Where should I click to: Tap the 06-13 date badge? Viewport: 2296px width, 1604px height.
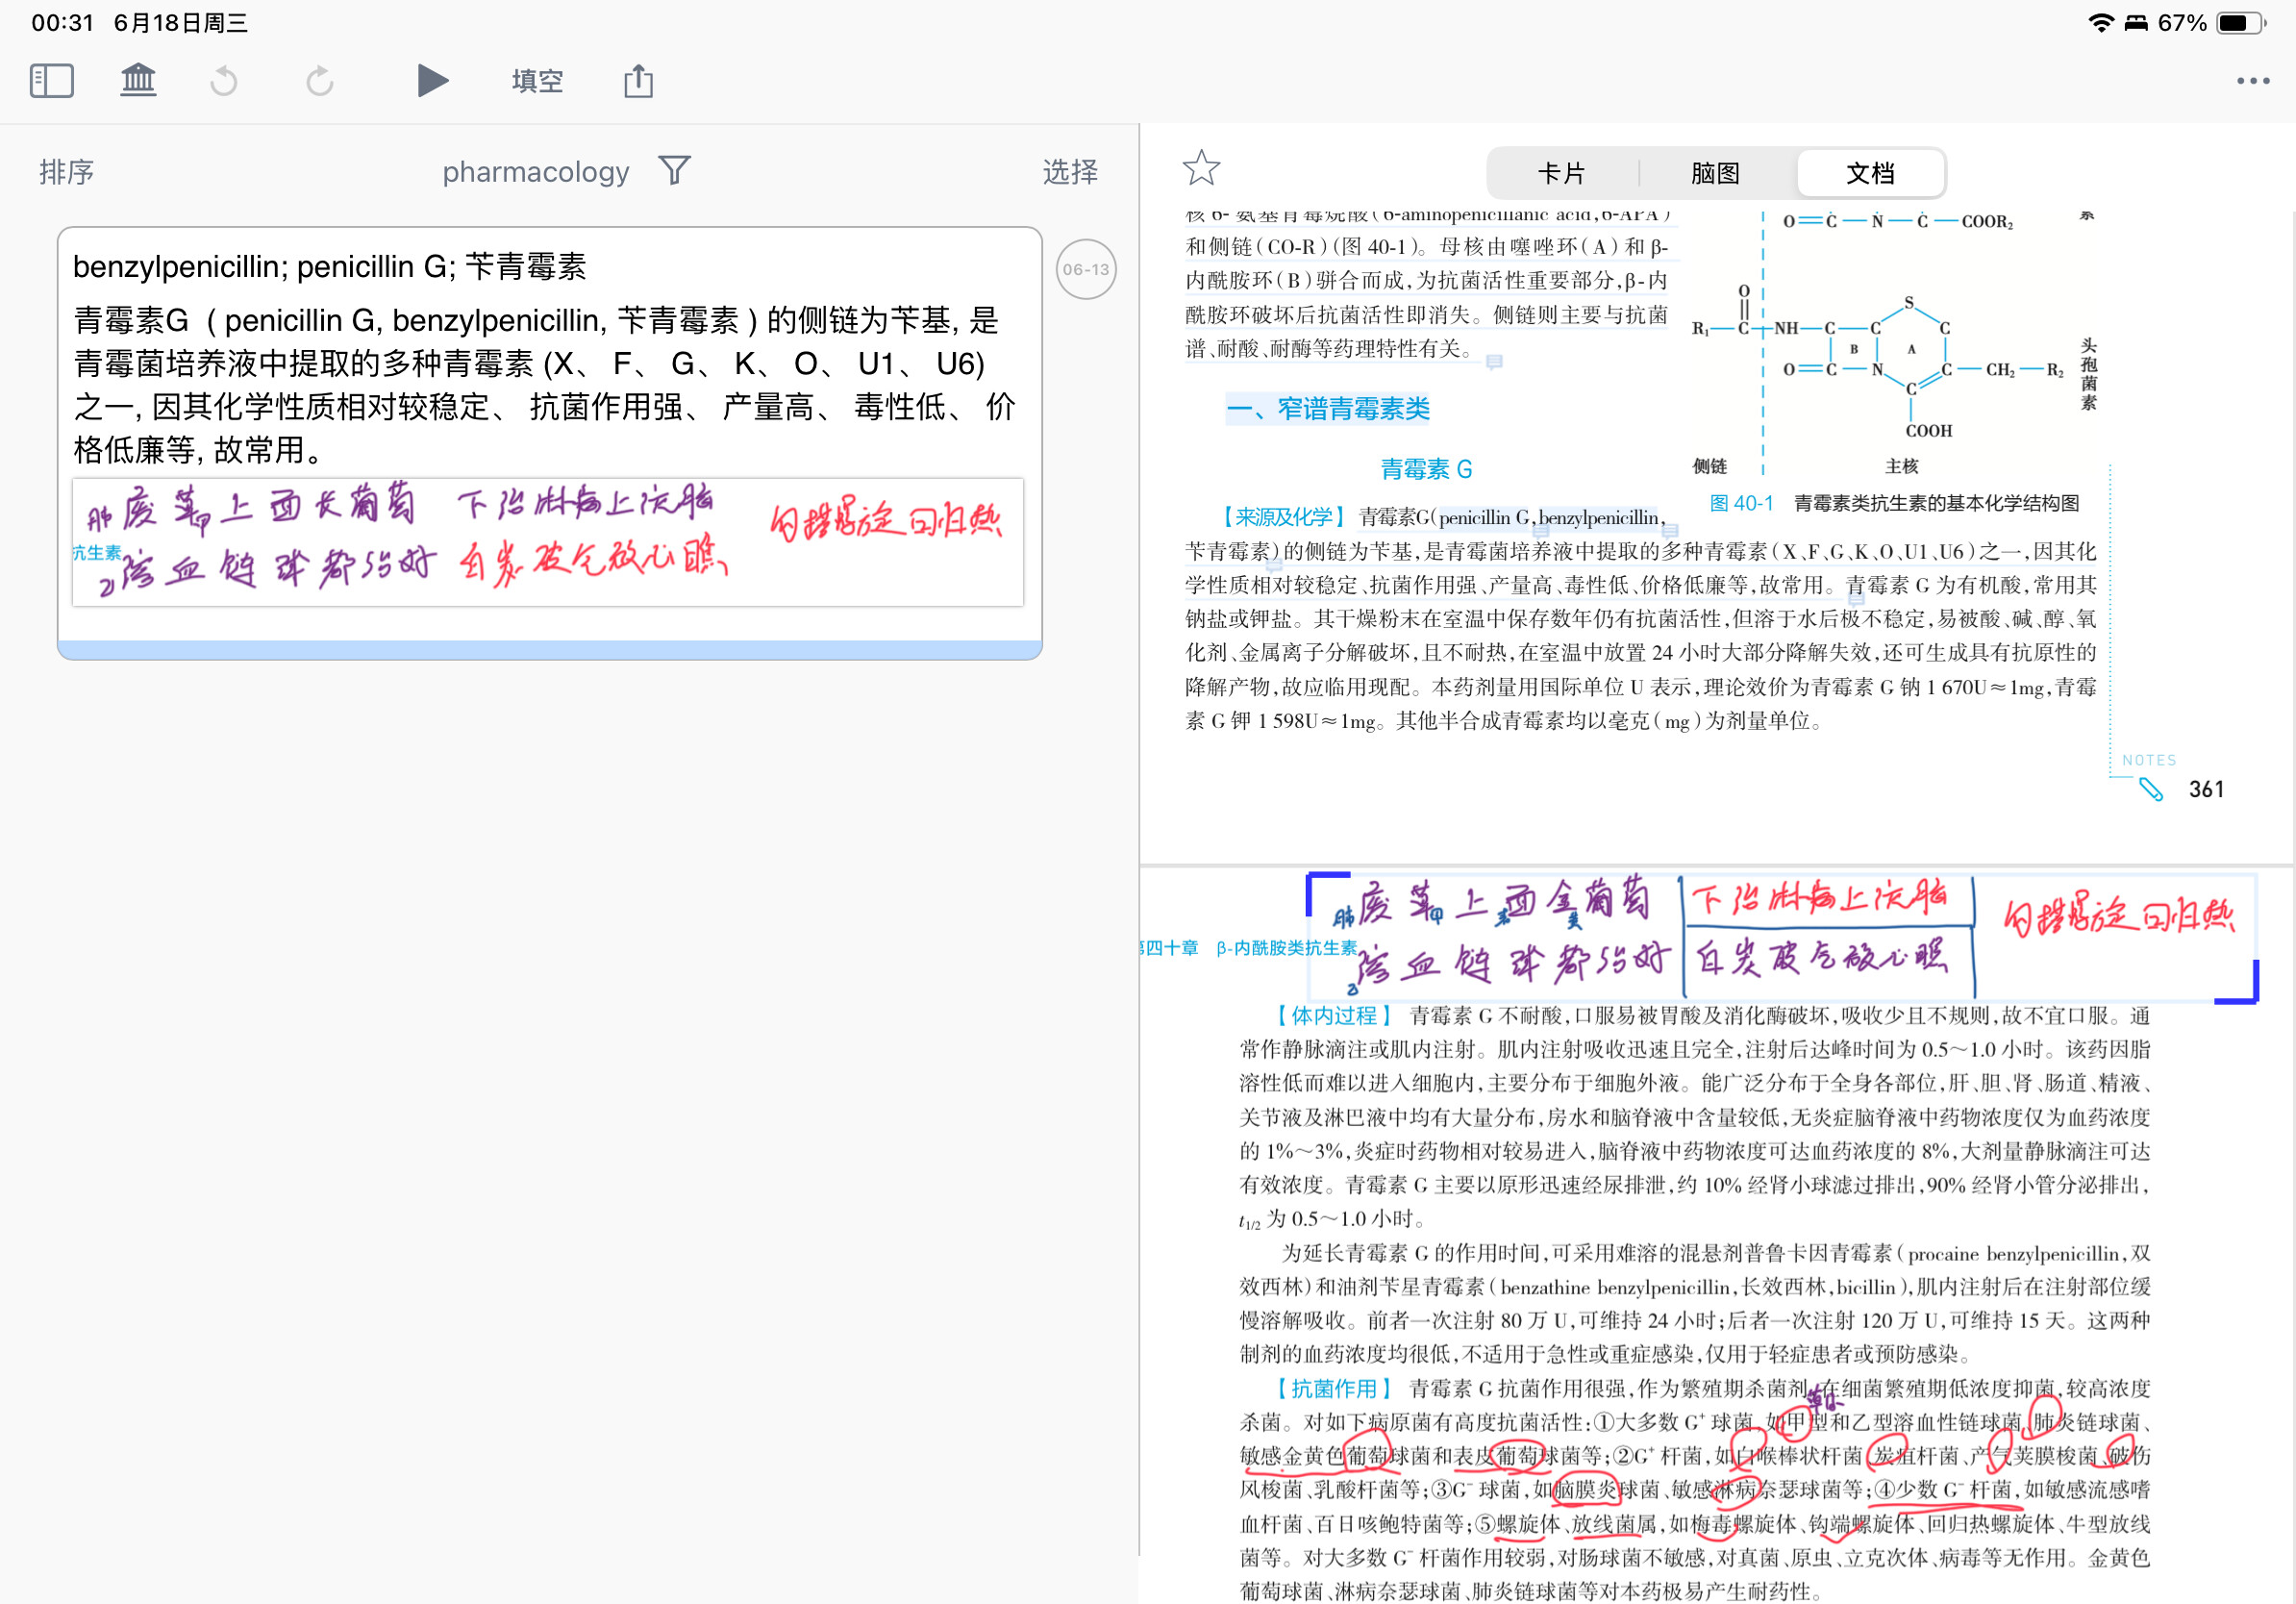(x=1086, y=270)
